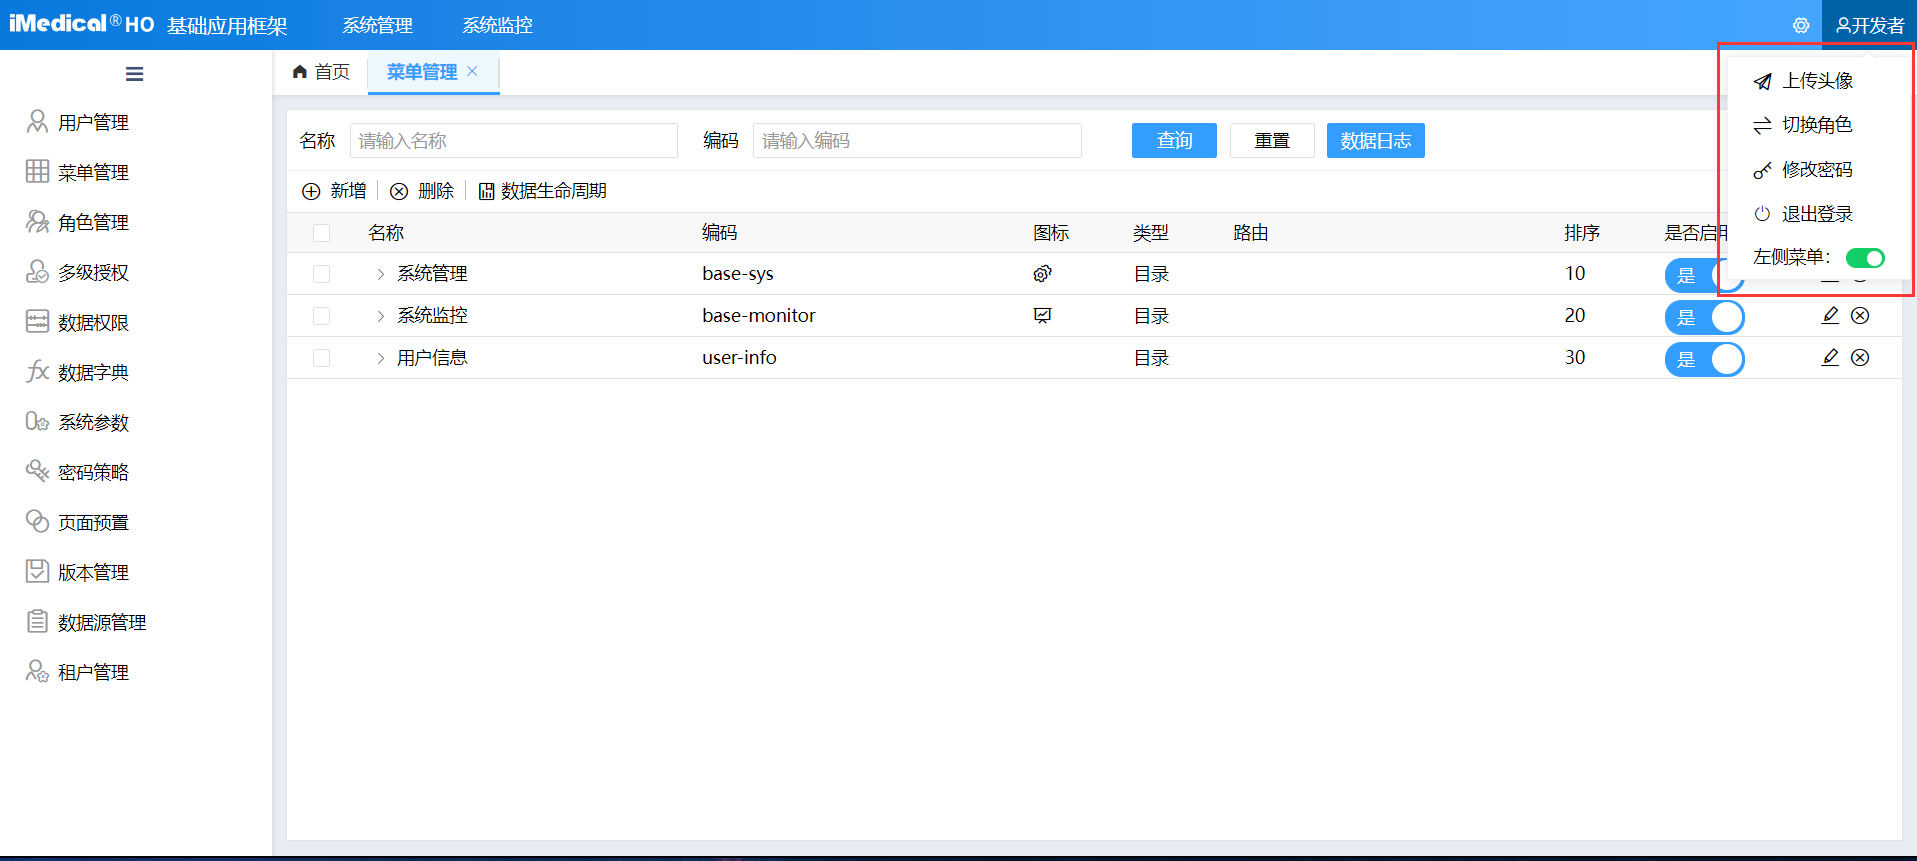This screenshot has height=861, width=1917.
Task: Toggle the 左侧菜单 green switch
Action: pos(1865,258)
